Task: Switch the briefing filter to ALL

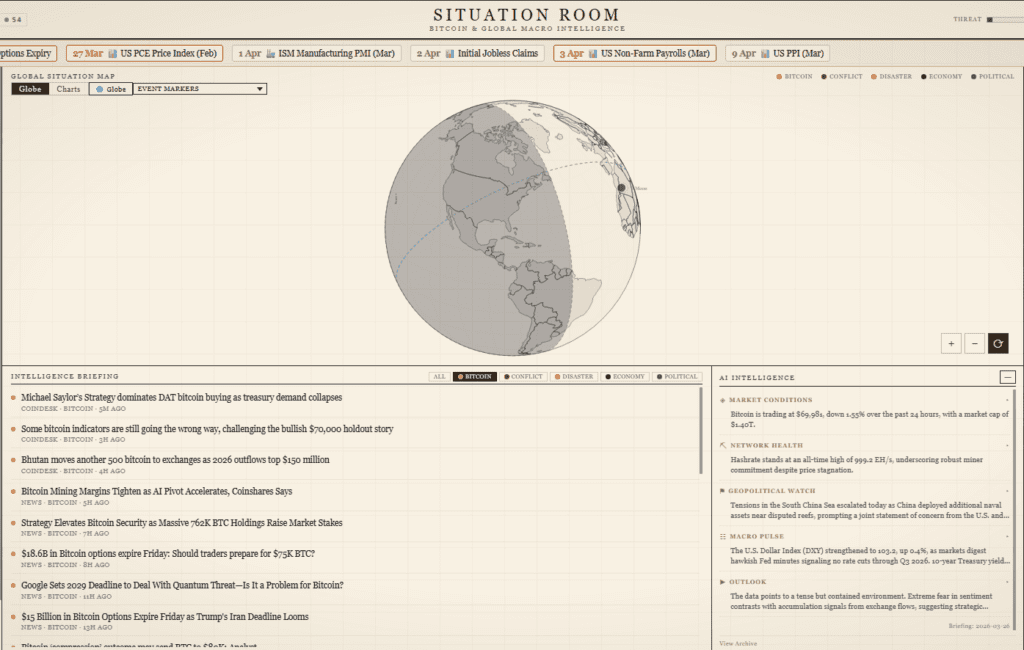Action: click(438, 377)
